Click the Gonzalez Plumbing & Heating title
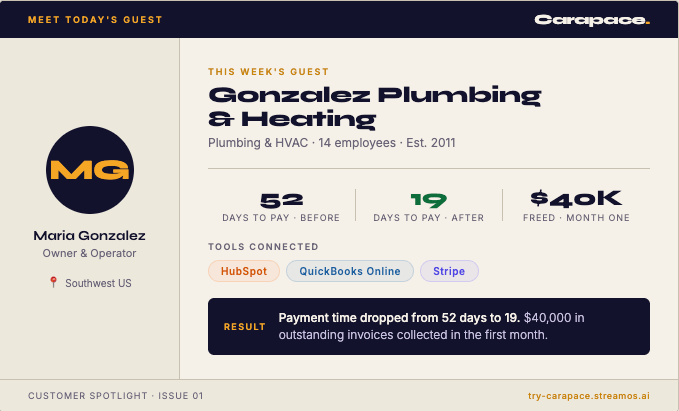This screenshot has height=411, width=679. tap(375, 107)
